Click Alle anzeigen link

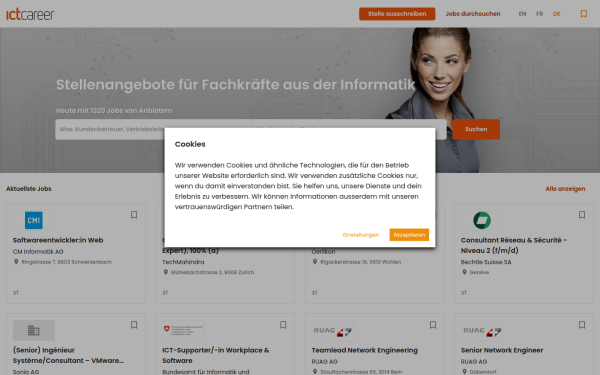pyautogui.click(x=565, y=189)
